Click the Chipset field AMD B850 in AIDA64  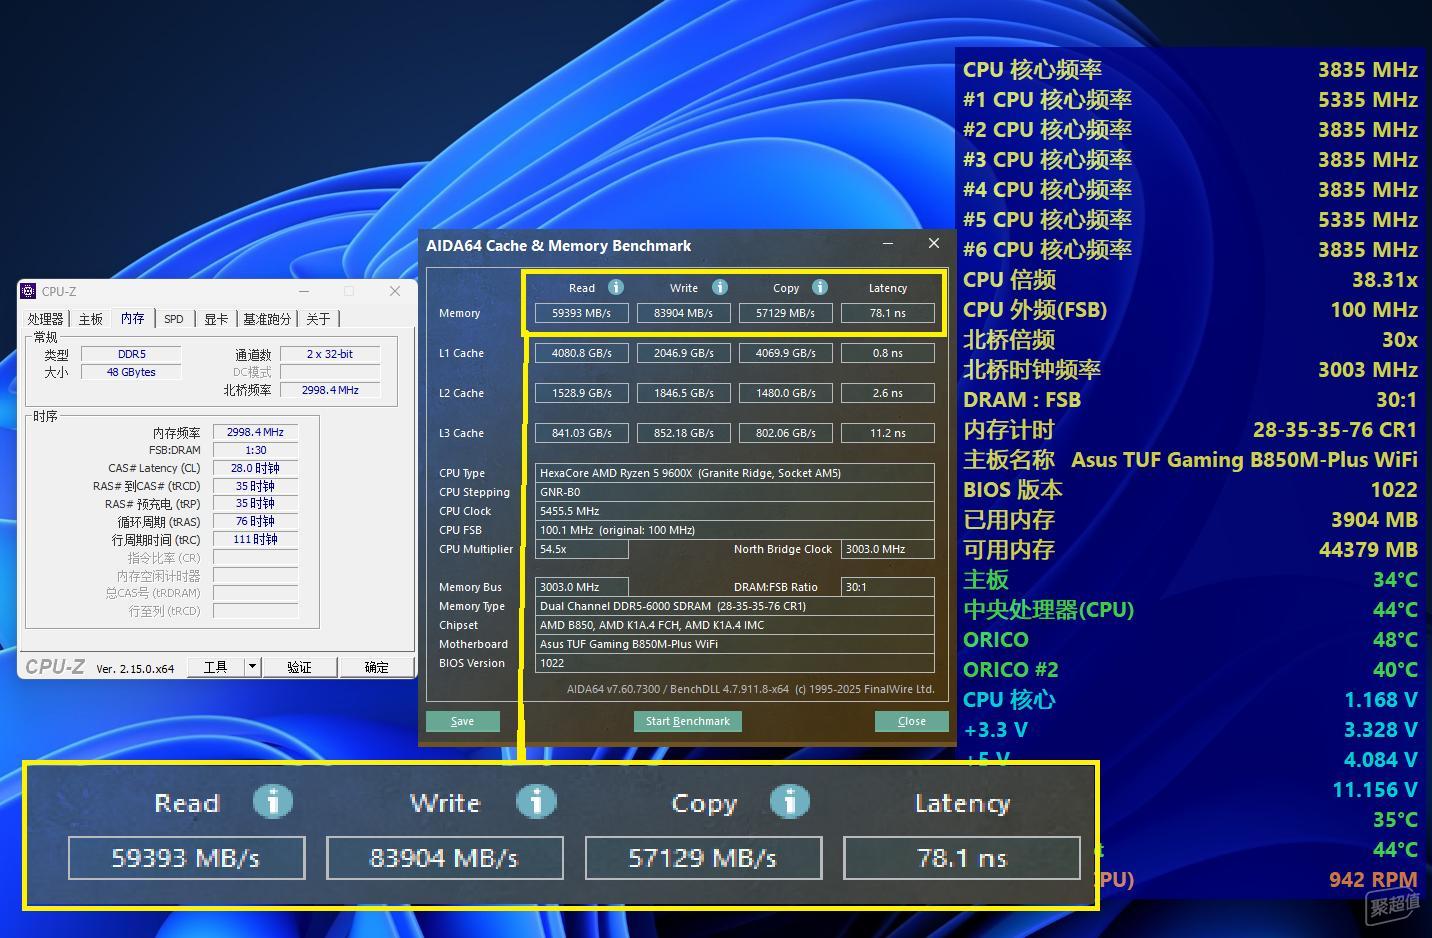point(735,625)
